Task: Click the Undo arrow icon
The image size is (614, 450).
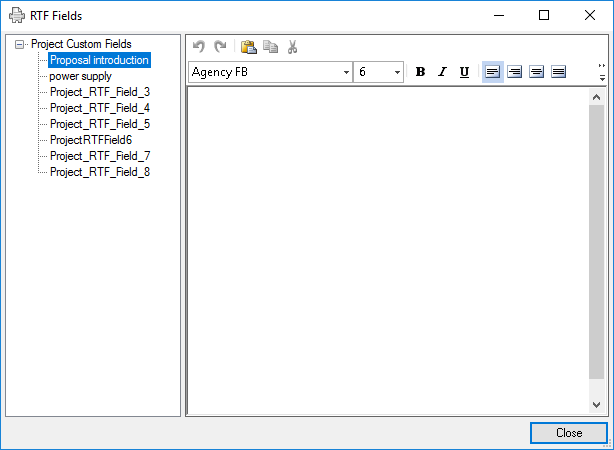Action: pyautogui.click(x=199, y=47)
